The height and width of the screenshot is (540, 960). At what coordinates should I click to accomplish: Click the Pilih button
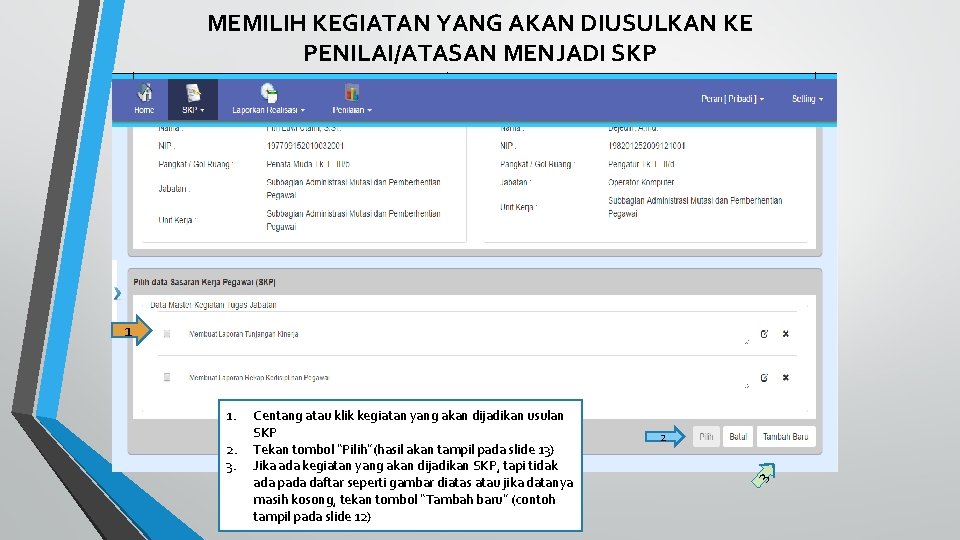[x=706, y=437]
